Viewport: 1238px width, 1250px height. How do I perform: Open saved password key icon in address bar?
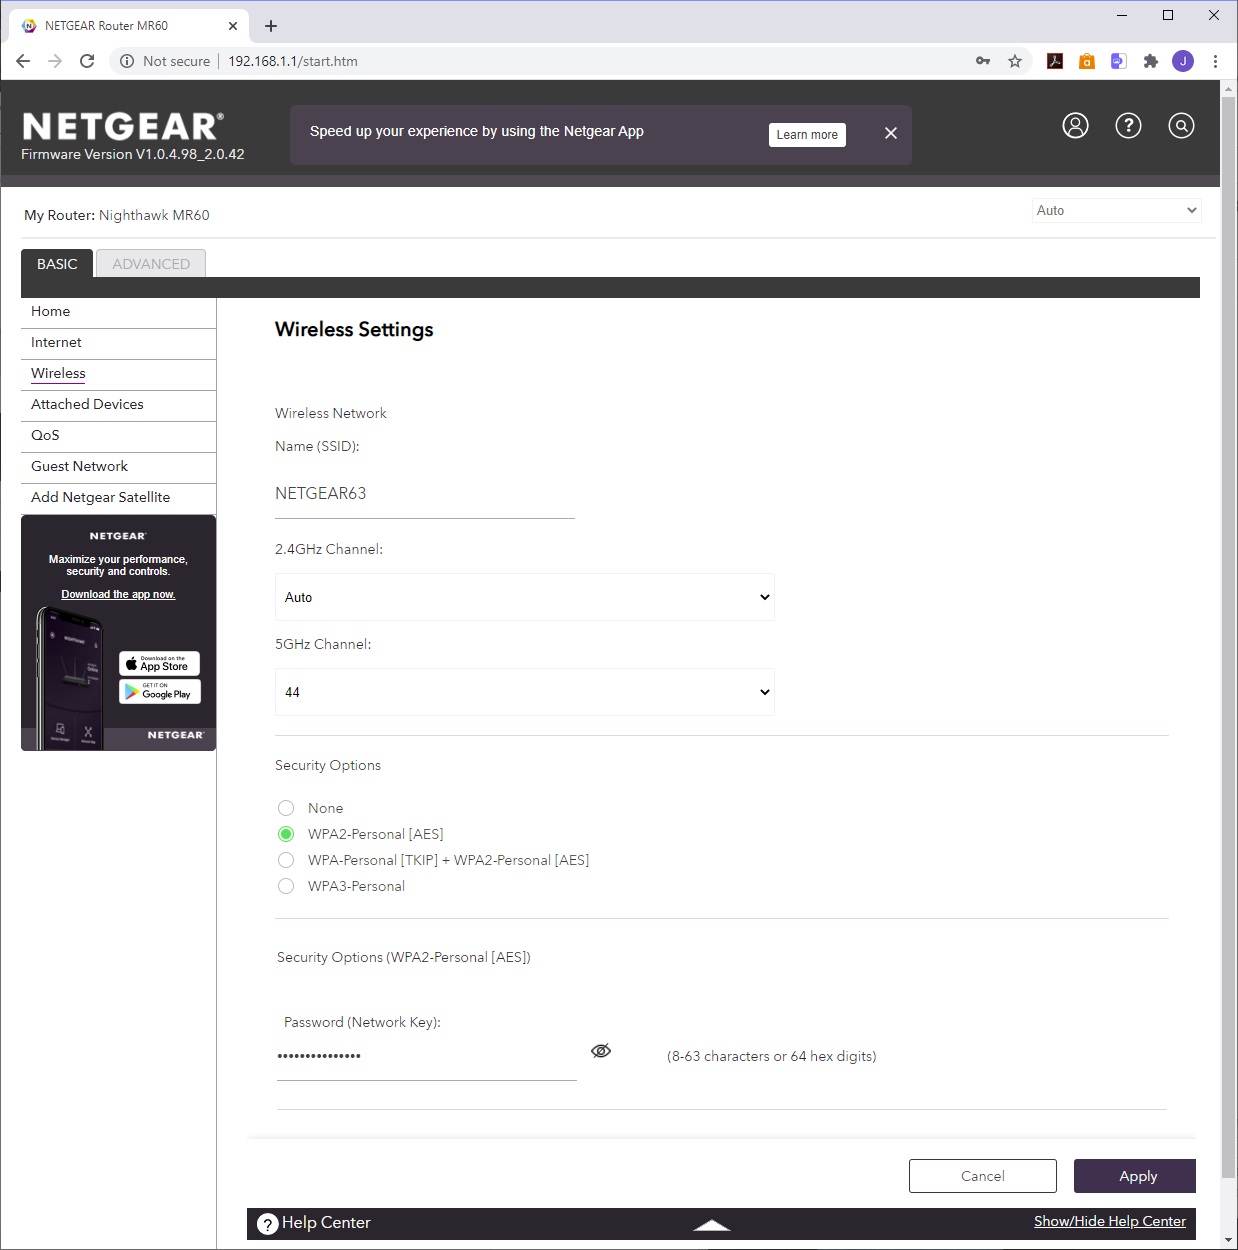(983, 61)
